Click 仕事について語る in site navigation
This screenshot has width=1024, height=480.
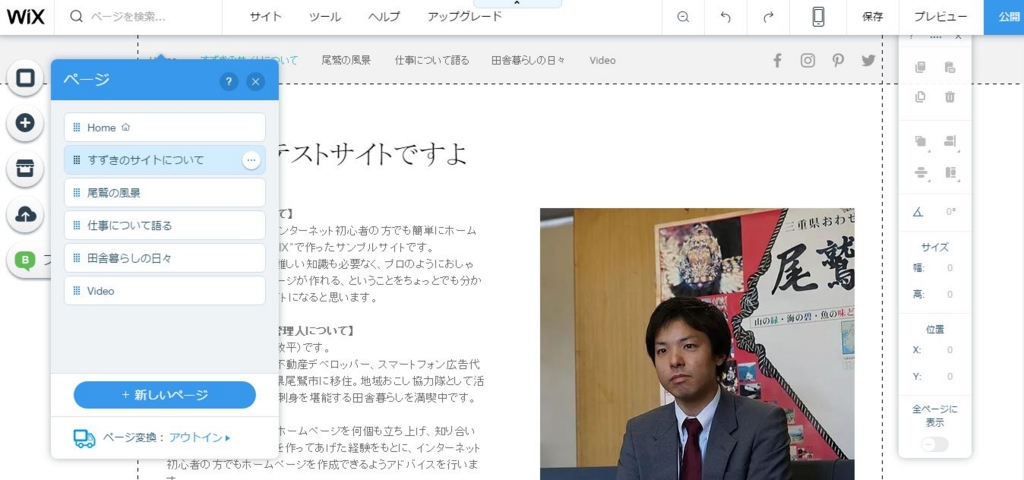[432, 60]
